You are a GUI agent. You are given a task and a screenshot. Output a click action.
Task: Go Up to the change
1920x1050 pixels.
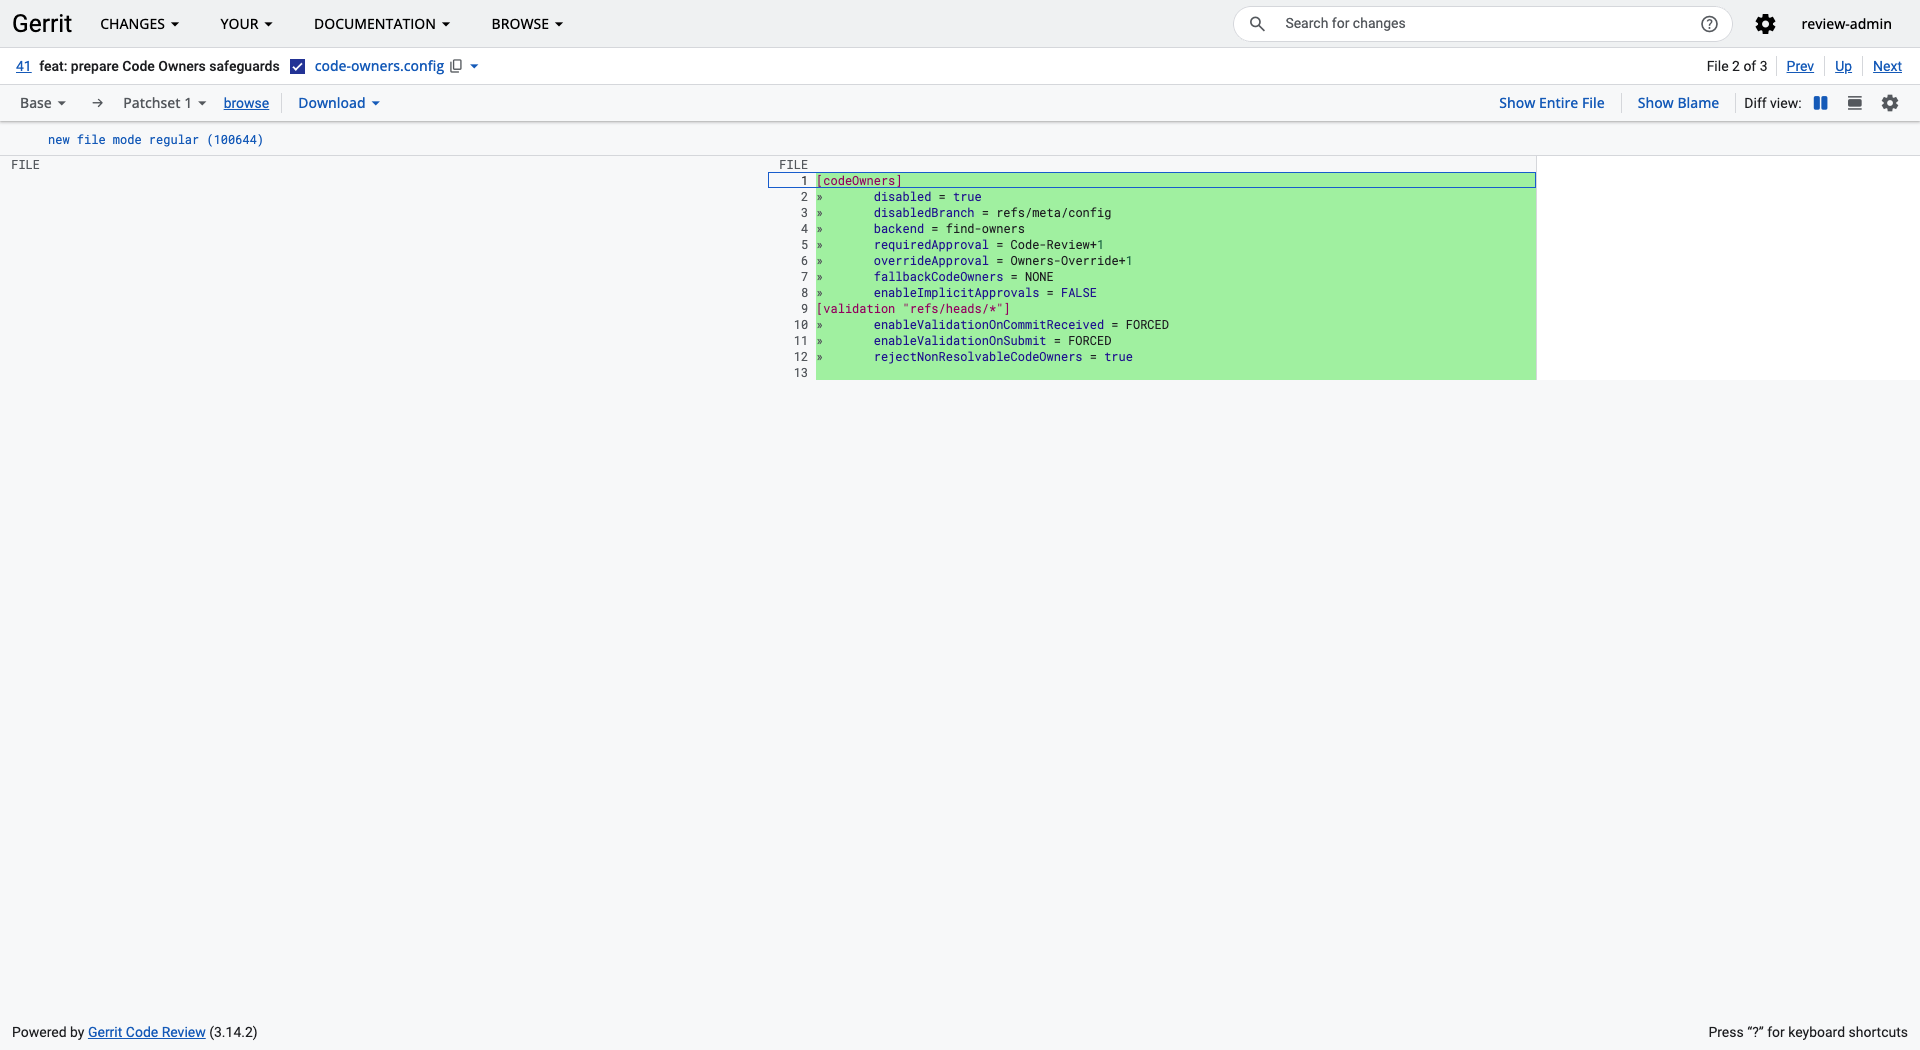(1843, 66)
